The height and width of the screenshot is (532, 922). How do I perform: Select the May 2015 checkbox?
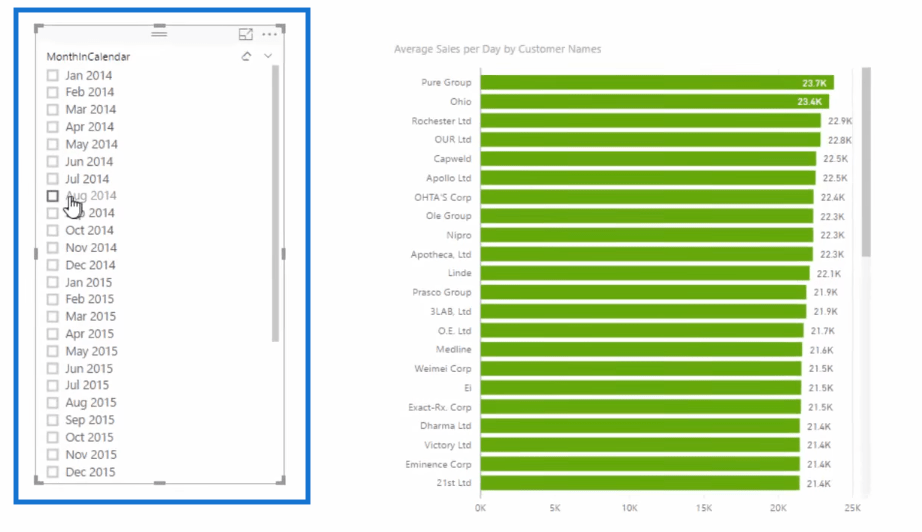53,351
